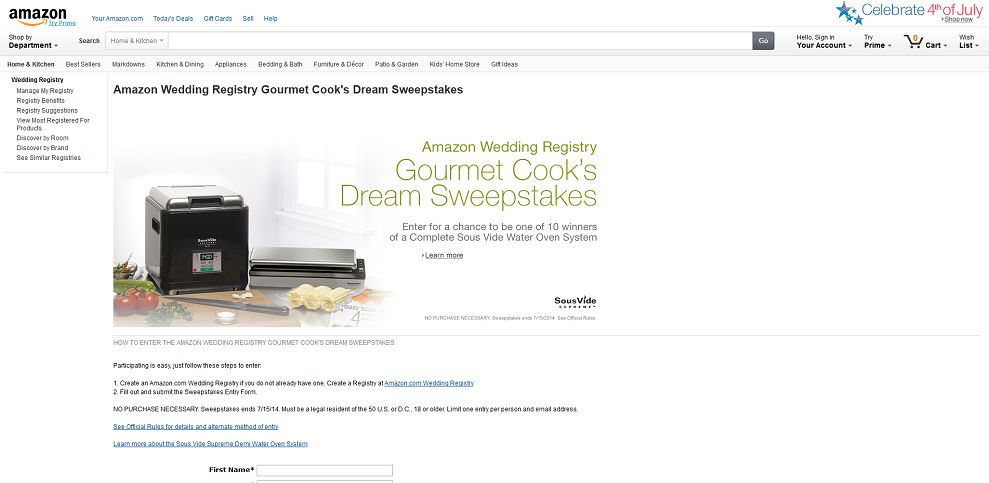The image size is (989, 483).
Task: Open the Best Sellers tab
Action: click(x=83, y=64)
